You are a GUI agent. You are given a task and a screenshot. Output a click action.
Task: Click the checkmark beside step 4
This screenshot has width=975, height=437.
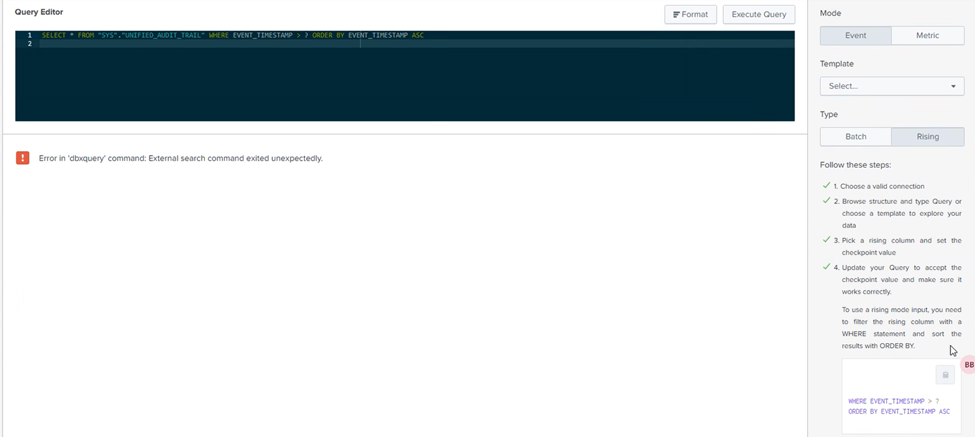click(x=826, y=267)
